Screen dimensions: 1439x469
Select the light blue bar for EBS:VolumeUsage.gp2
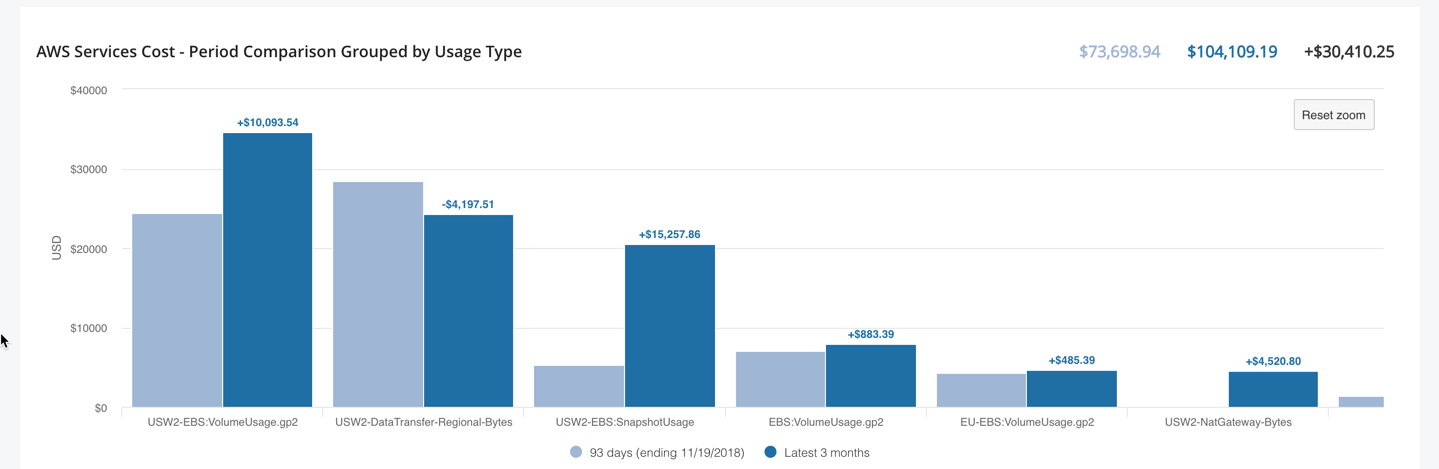coord(780,379)
